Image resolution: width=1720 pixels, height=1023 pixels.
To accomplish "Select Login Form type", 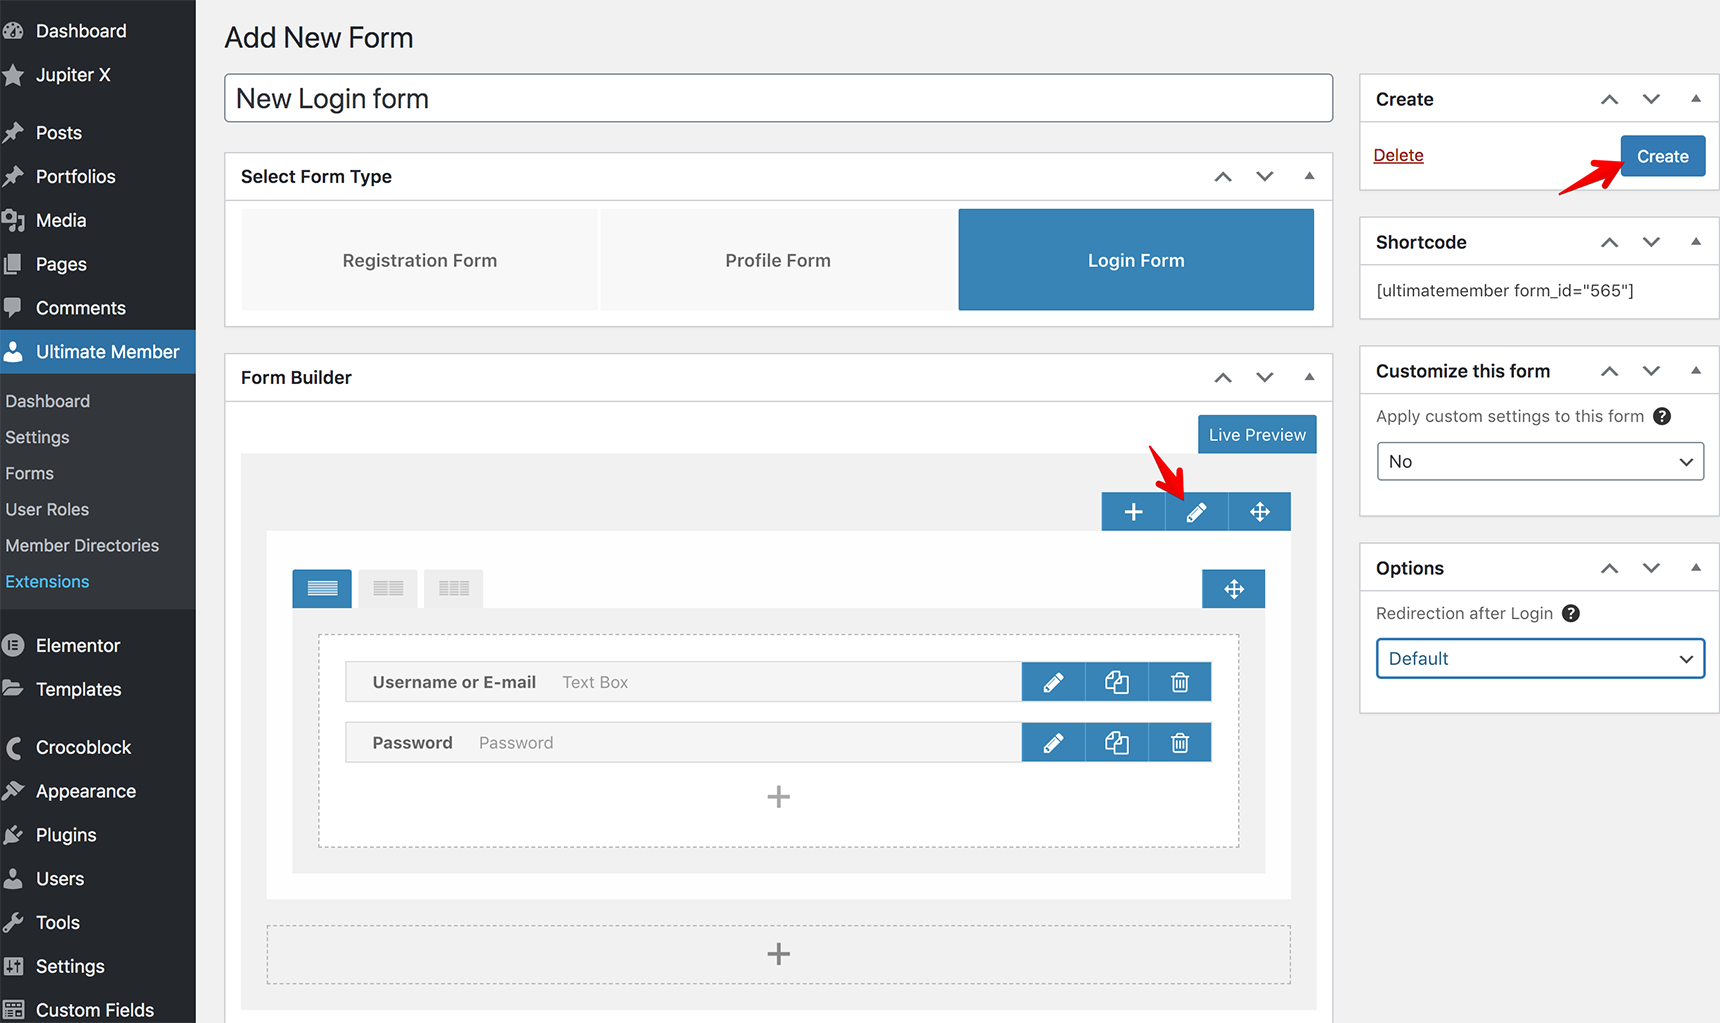I will point(1136,260).
